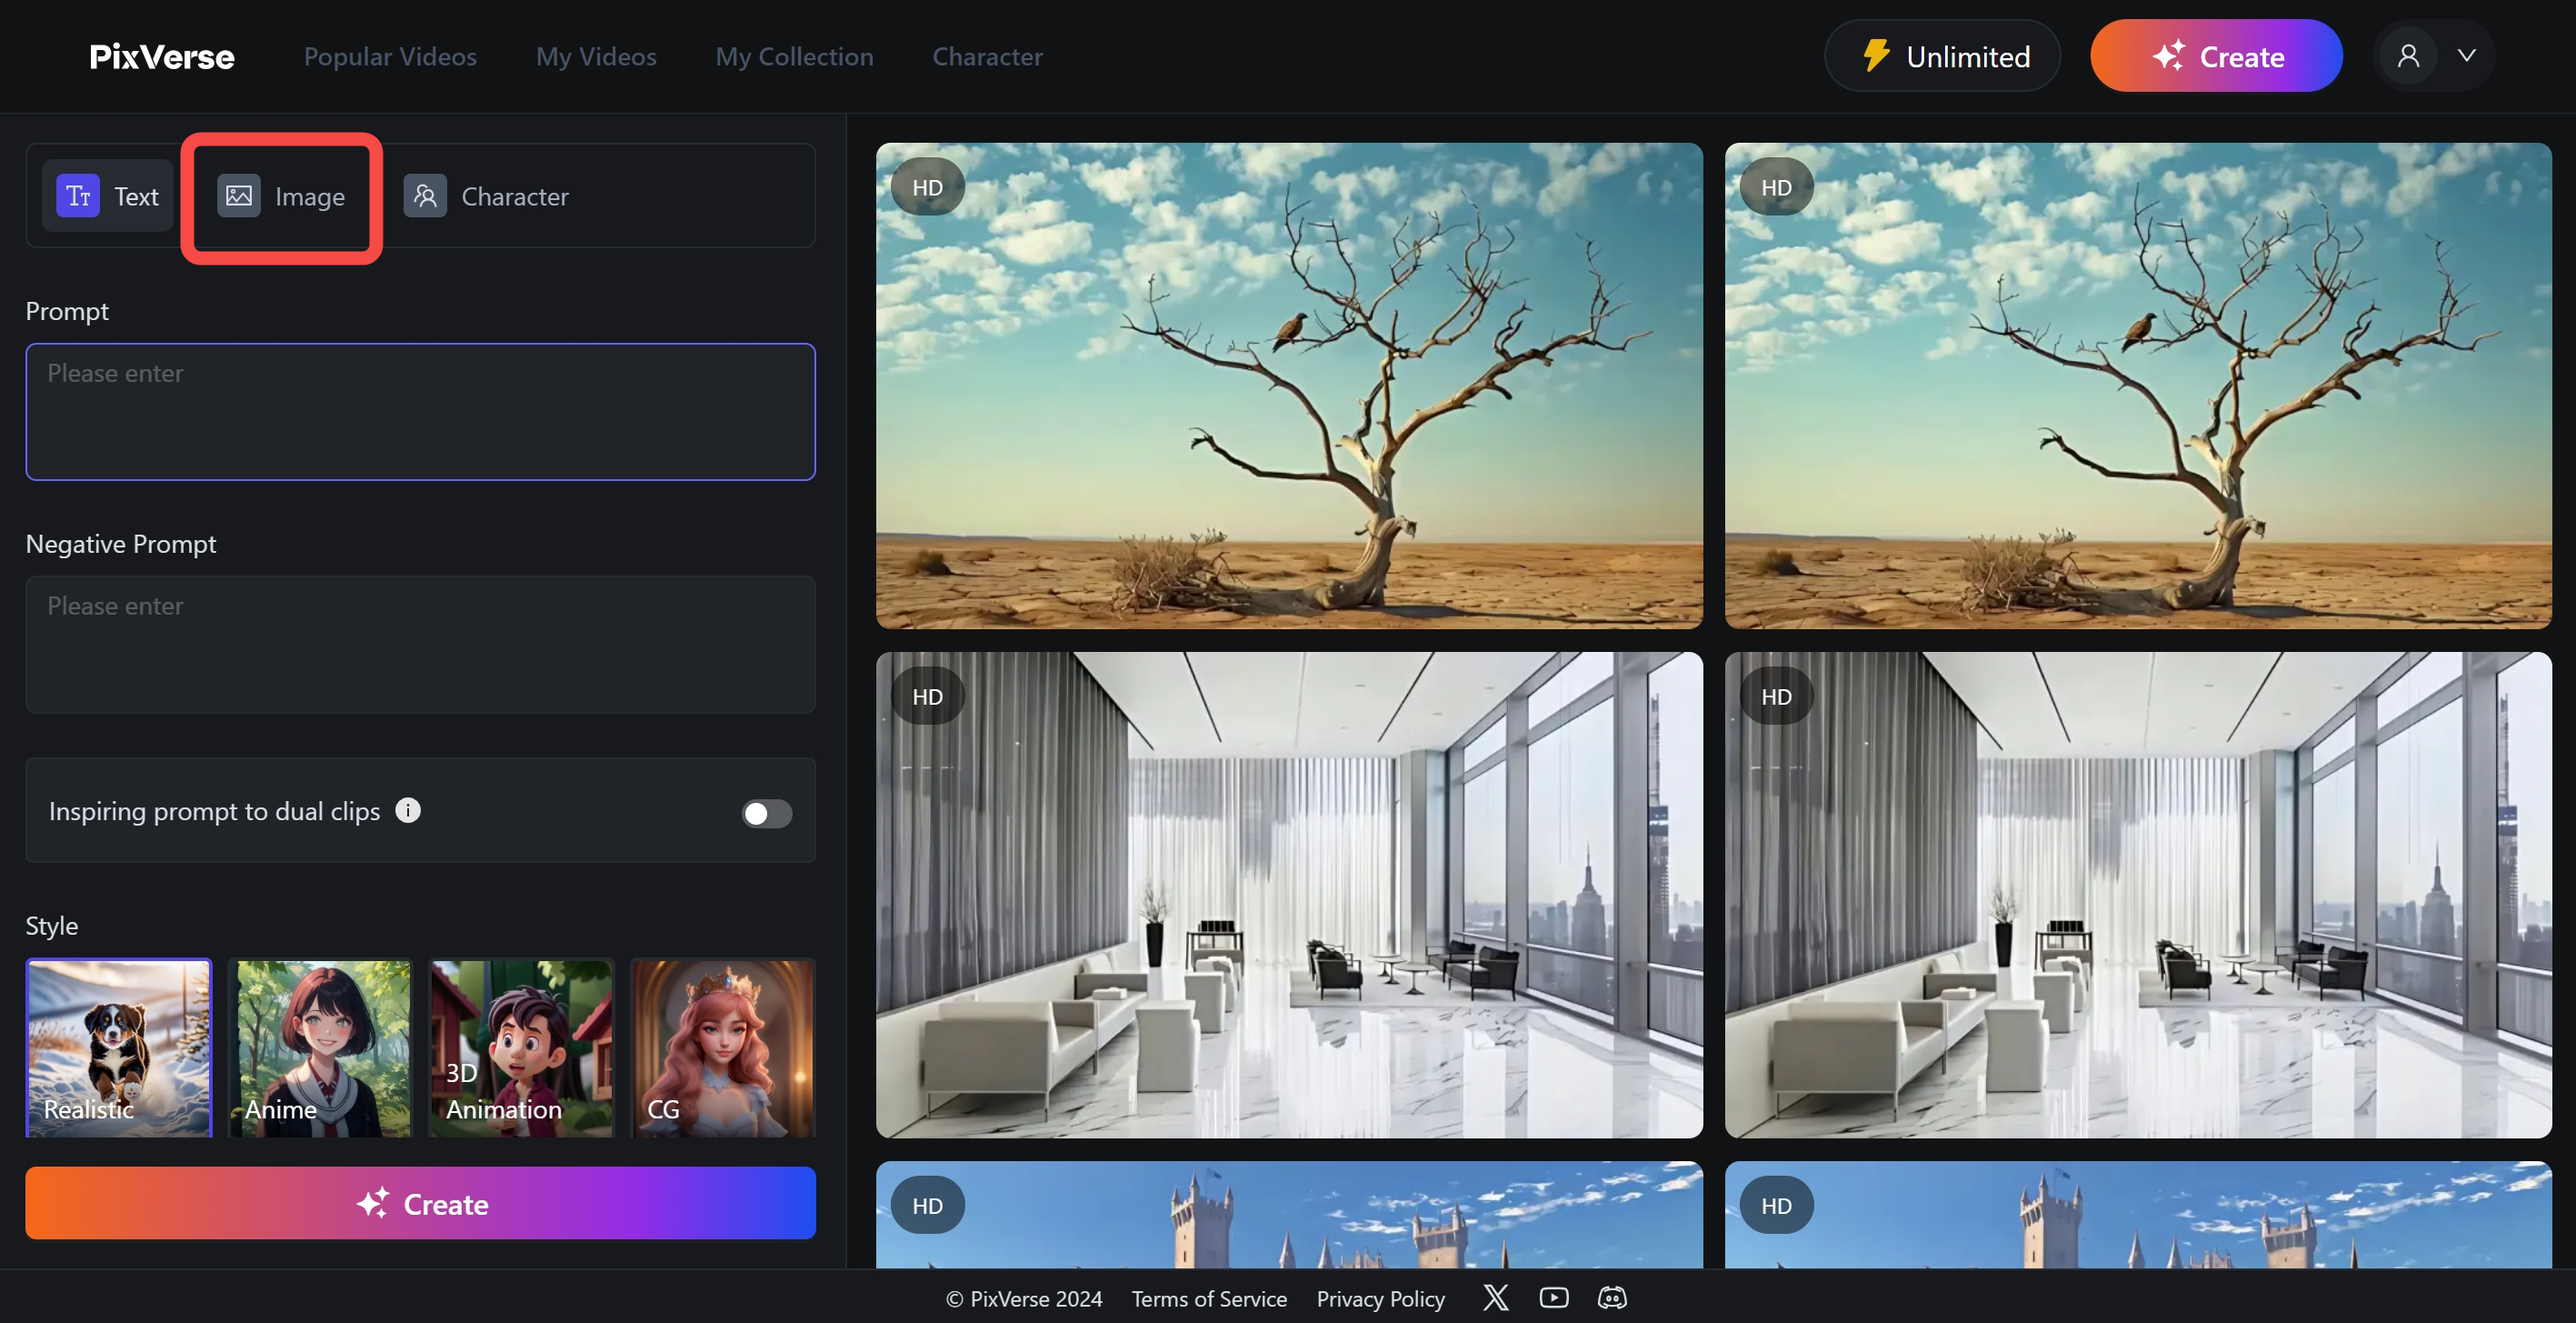Image resolution: width=2576 pixels, height=1323 pixels.
Task: Click the Unlimited lightning badge
Action: pyautogui.click(x=1942, y=56)
